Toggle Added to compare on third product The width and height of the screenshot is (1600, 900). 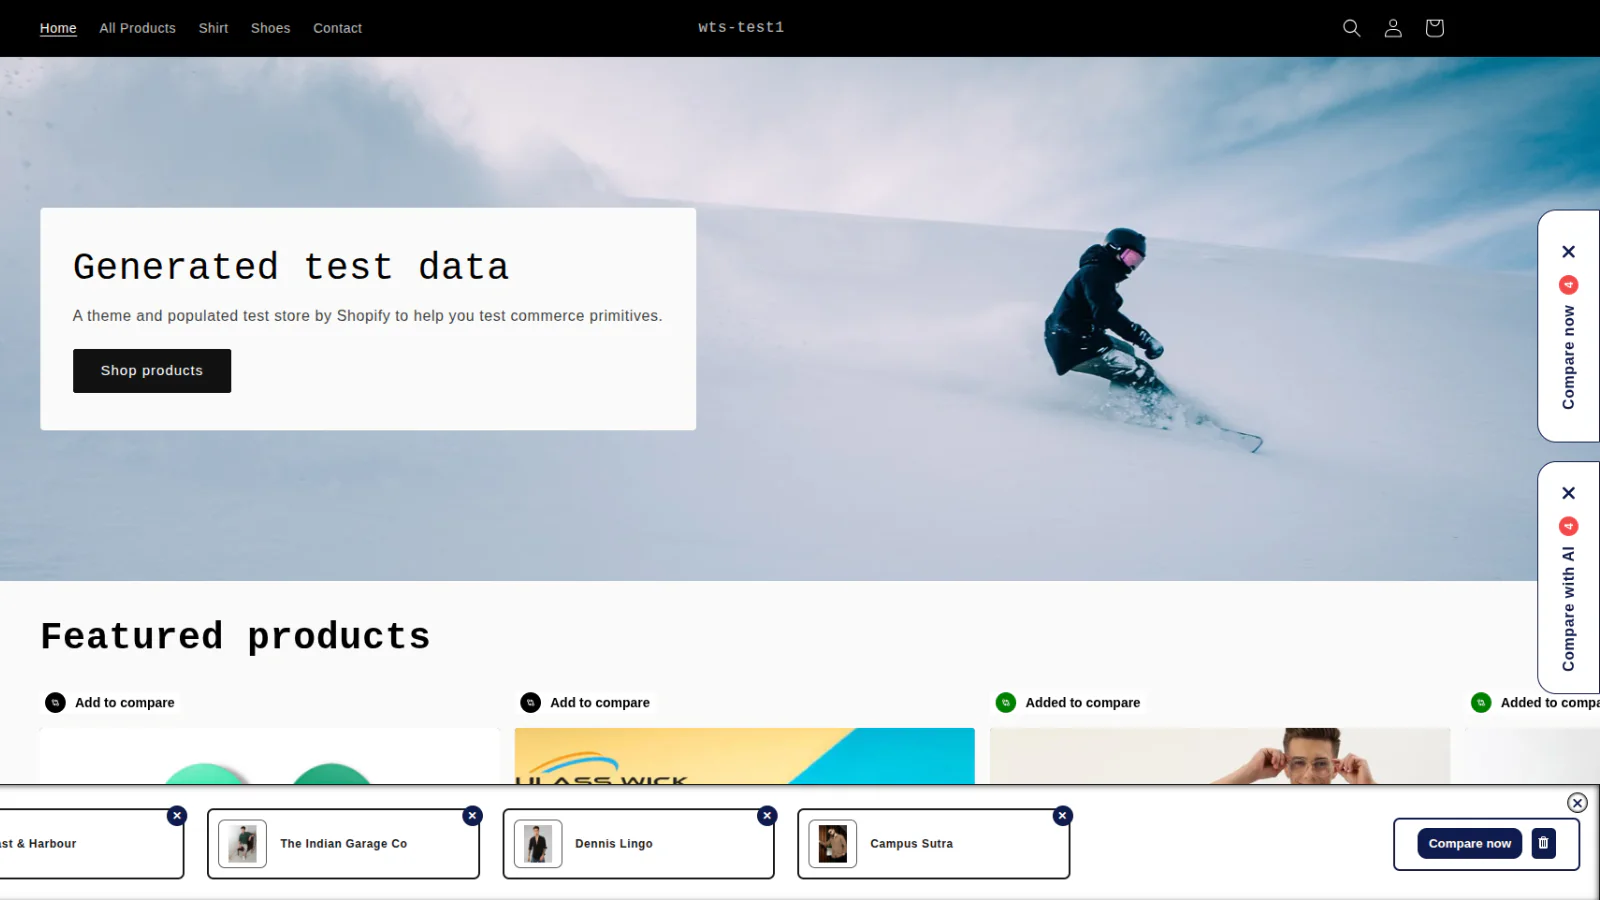tap(1068, 703)
